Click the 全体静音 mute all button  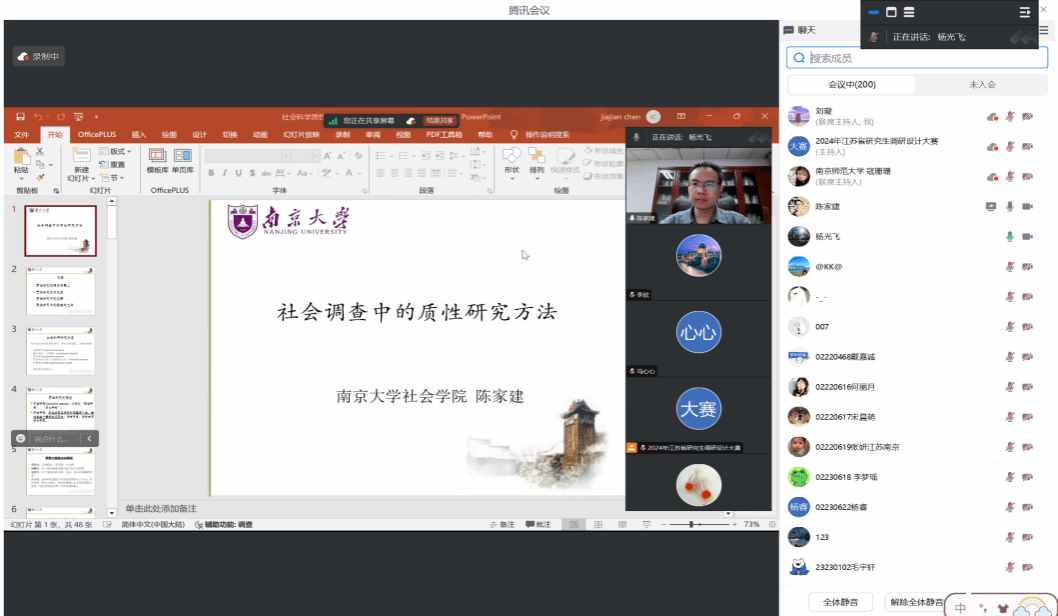[x=840, y=602]
